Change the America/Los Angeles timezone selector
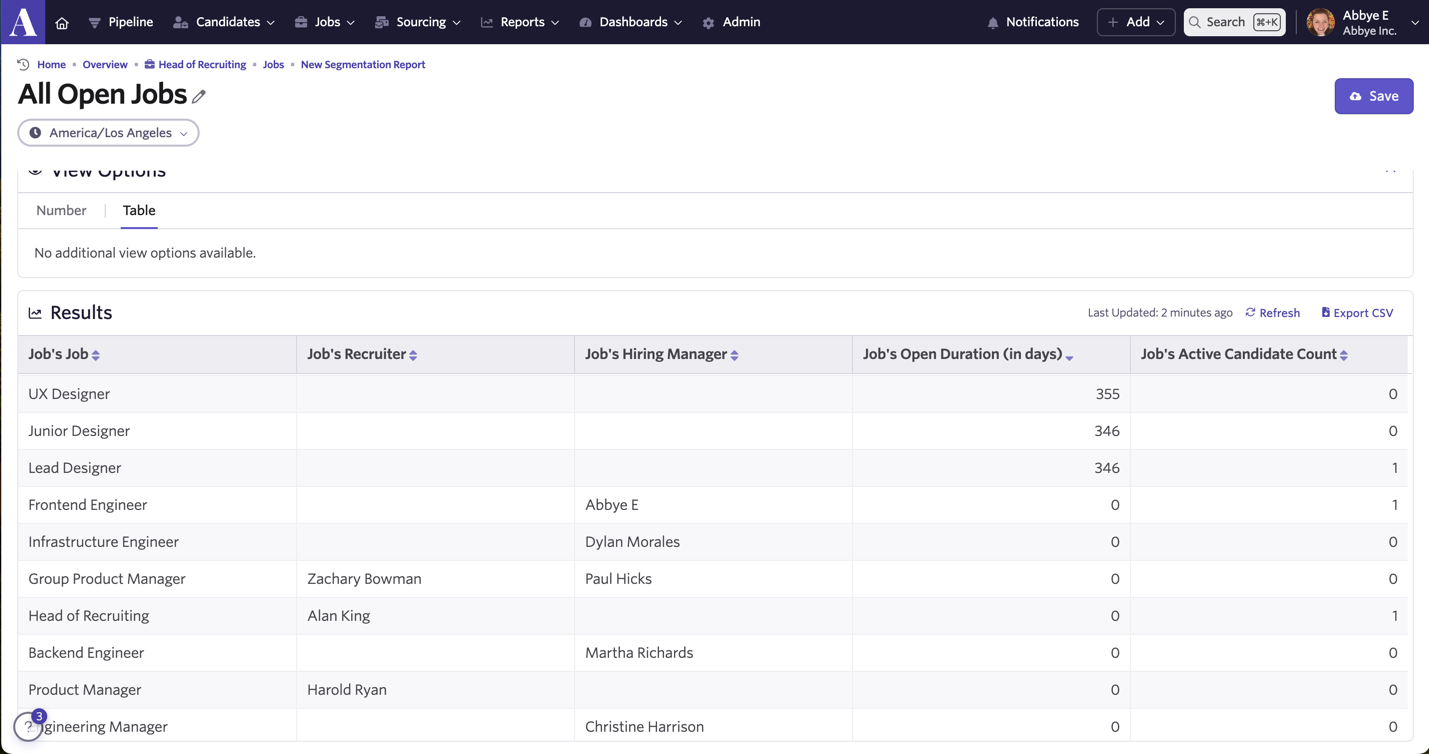 [x=108, y=133]
